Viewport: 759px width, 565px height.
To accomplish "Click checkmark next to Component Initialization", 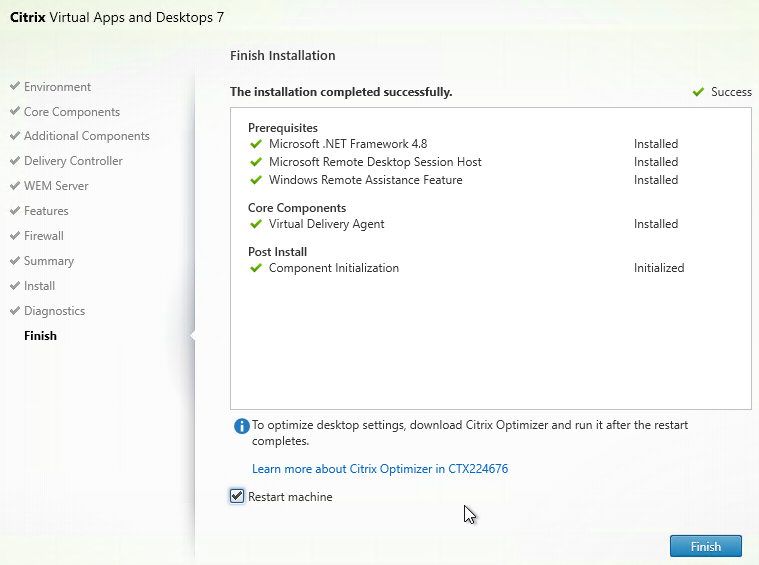I will pos(256,268).
